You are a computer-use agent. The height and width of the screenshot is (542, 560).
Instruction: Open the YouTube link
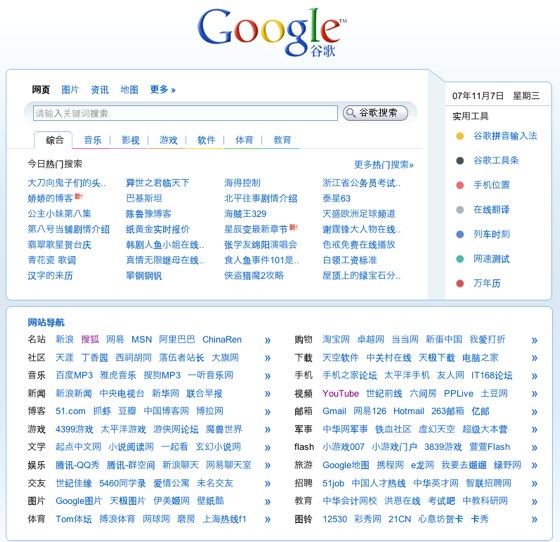(340, 393)
